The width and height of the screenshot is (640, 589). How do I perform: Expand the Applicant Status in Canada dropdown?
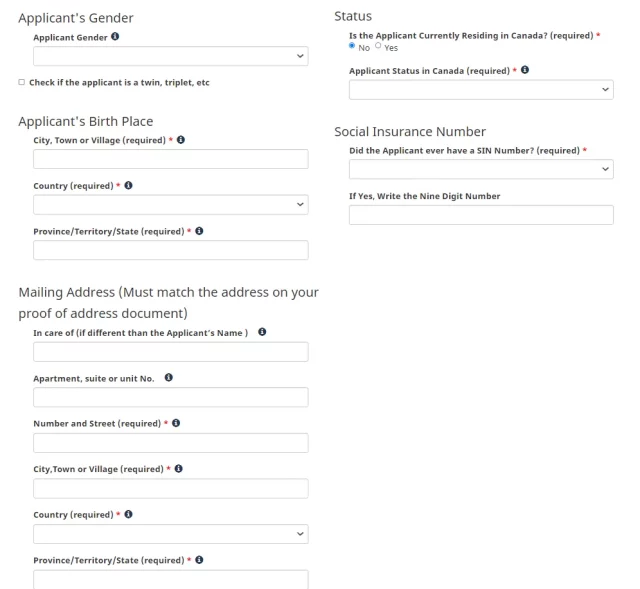click(x=480, y=90)
